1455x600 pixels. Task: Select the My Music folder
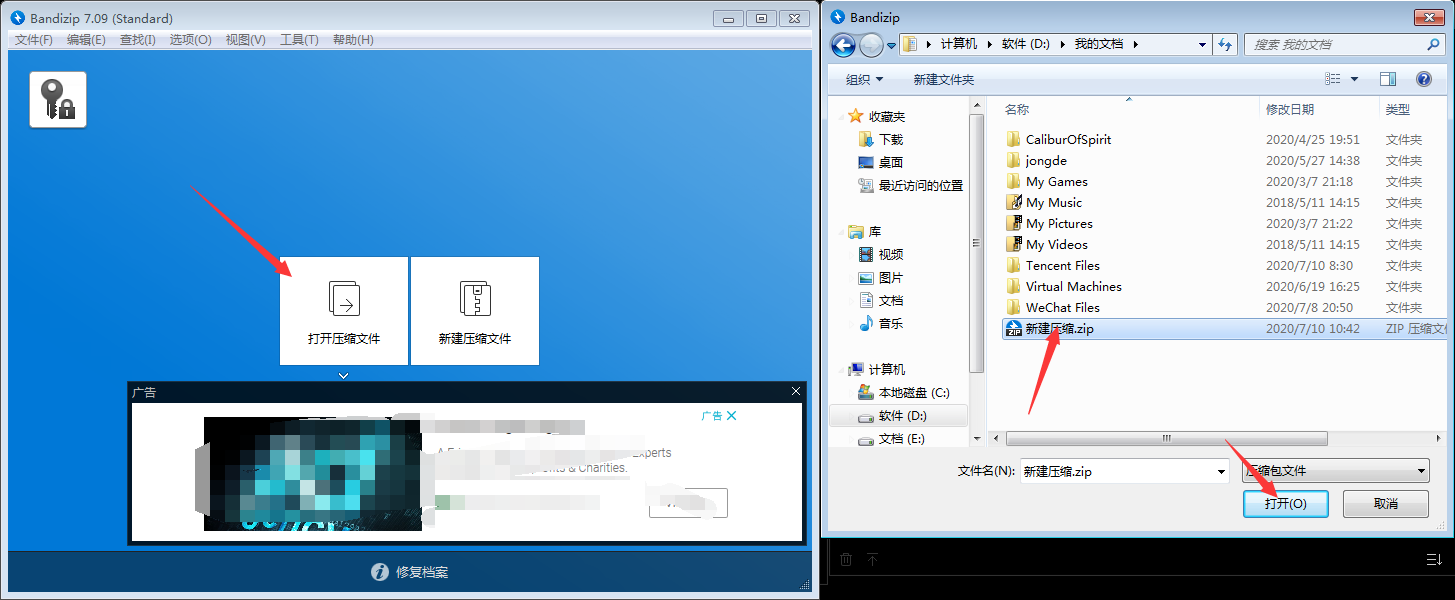(1054, 202)
